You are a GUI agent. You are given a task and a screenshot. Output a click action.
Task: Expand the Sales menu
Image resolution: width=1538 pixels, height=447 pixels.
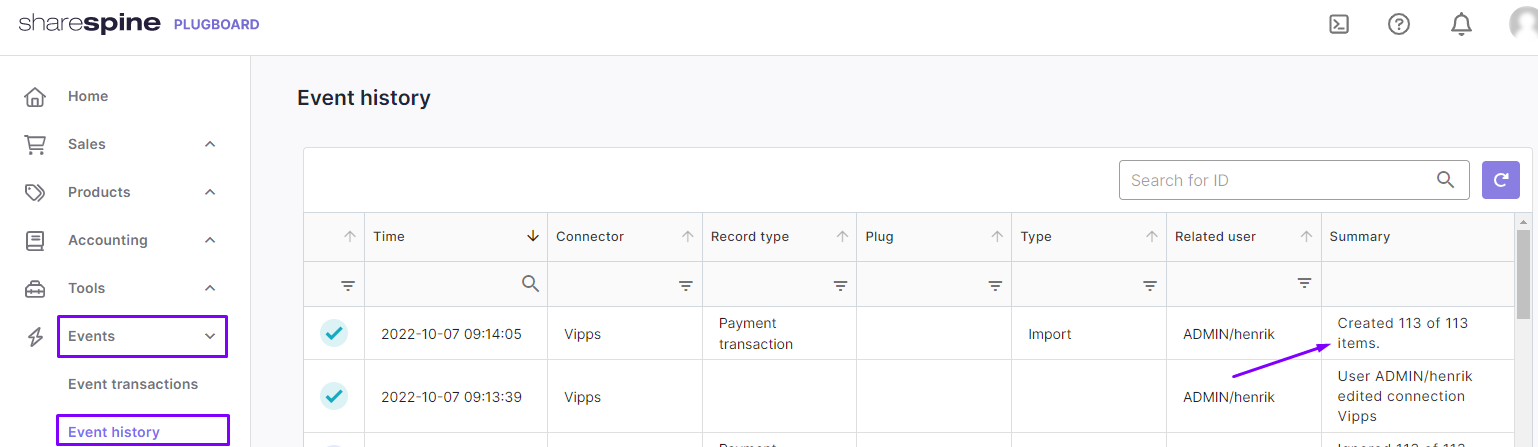pos(210,144)
